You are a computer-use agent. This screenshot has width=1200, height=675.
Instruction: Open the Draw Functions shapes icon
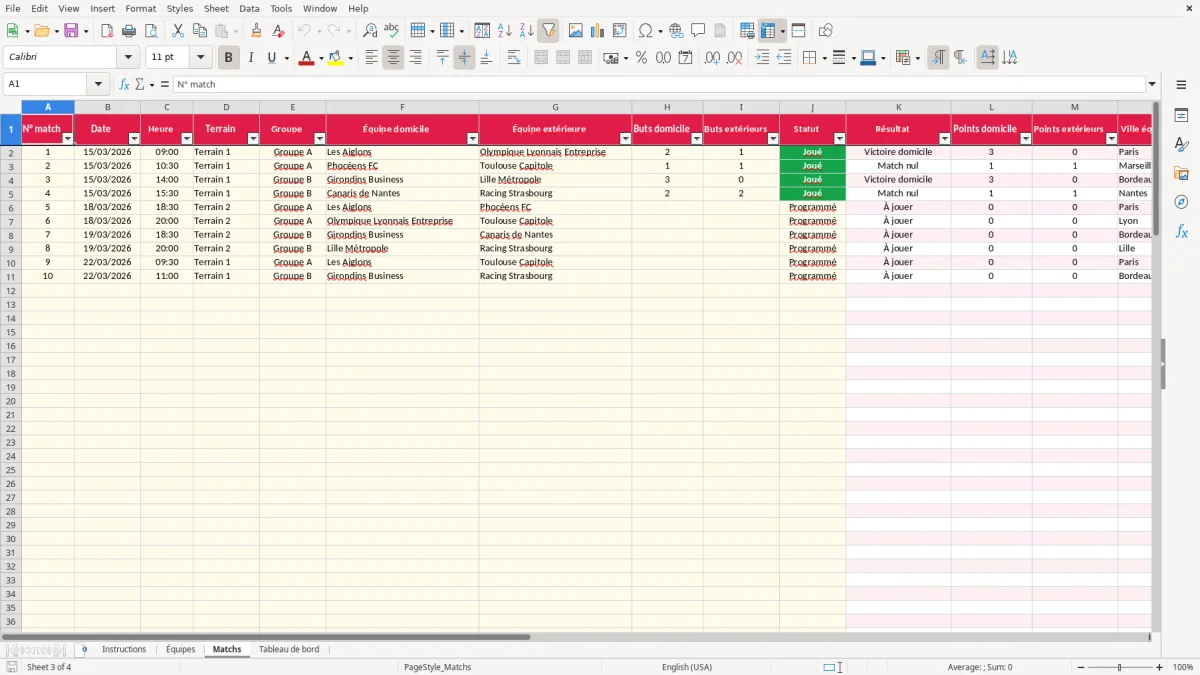[826, 31]
